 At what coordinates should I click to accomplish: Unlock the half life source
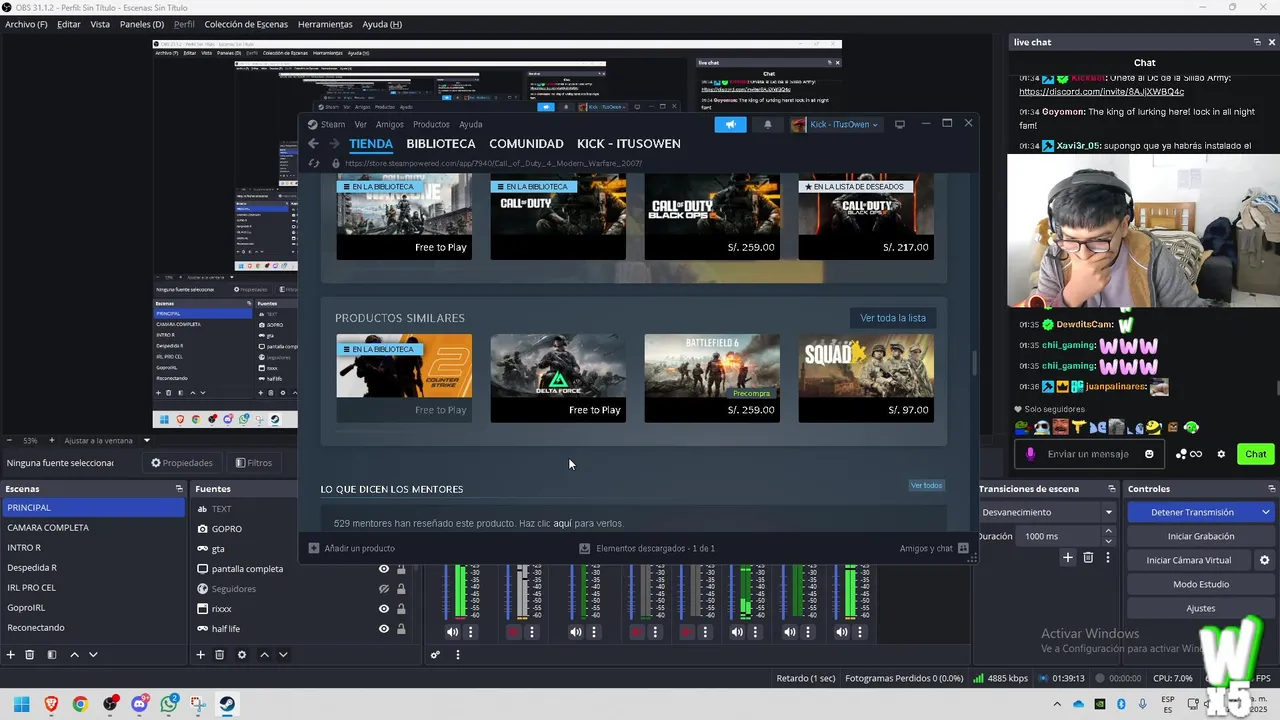click(401, 629)
